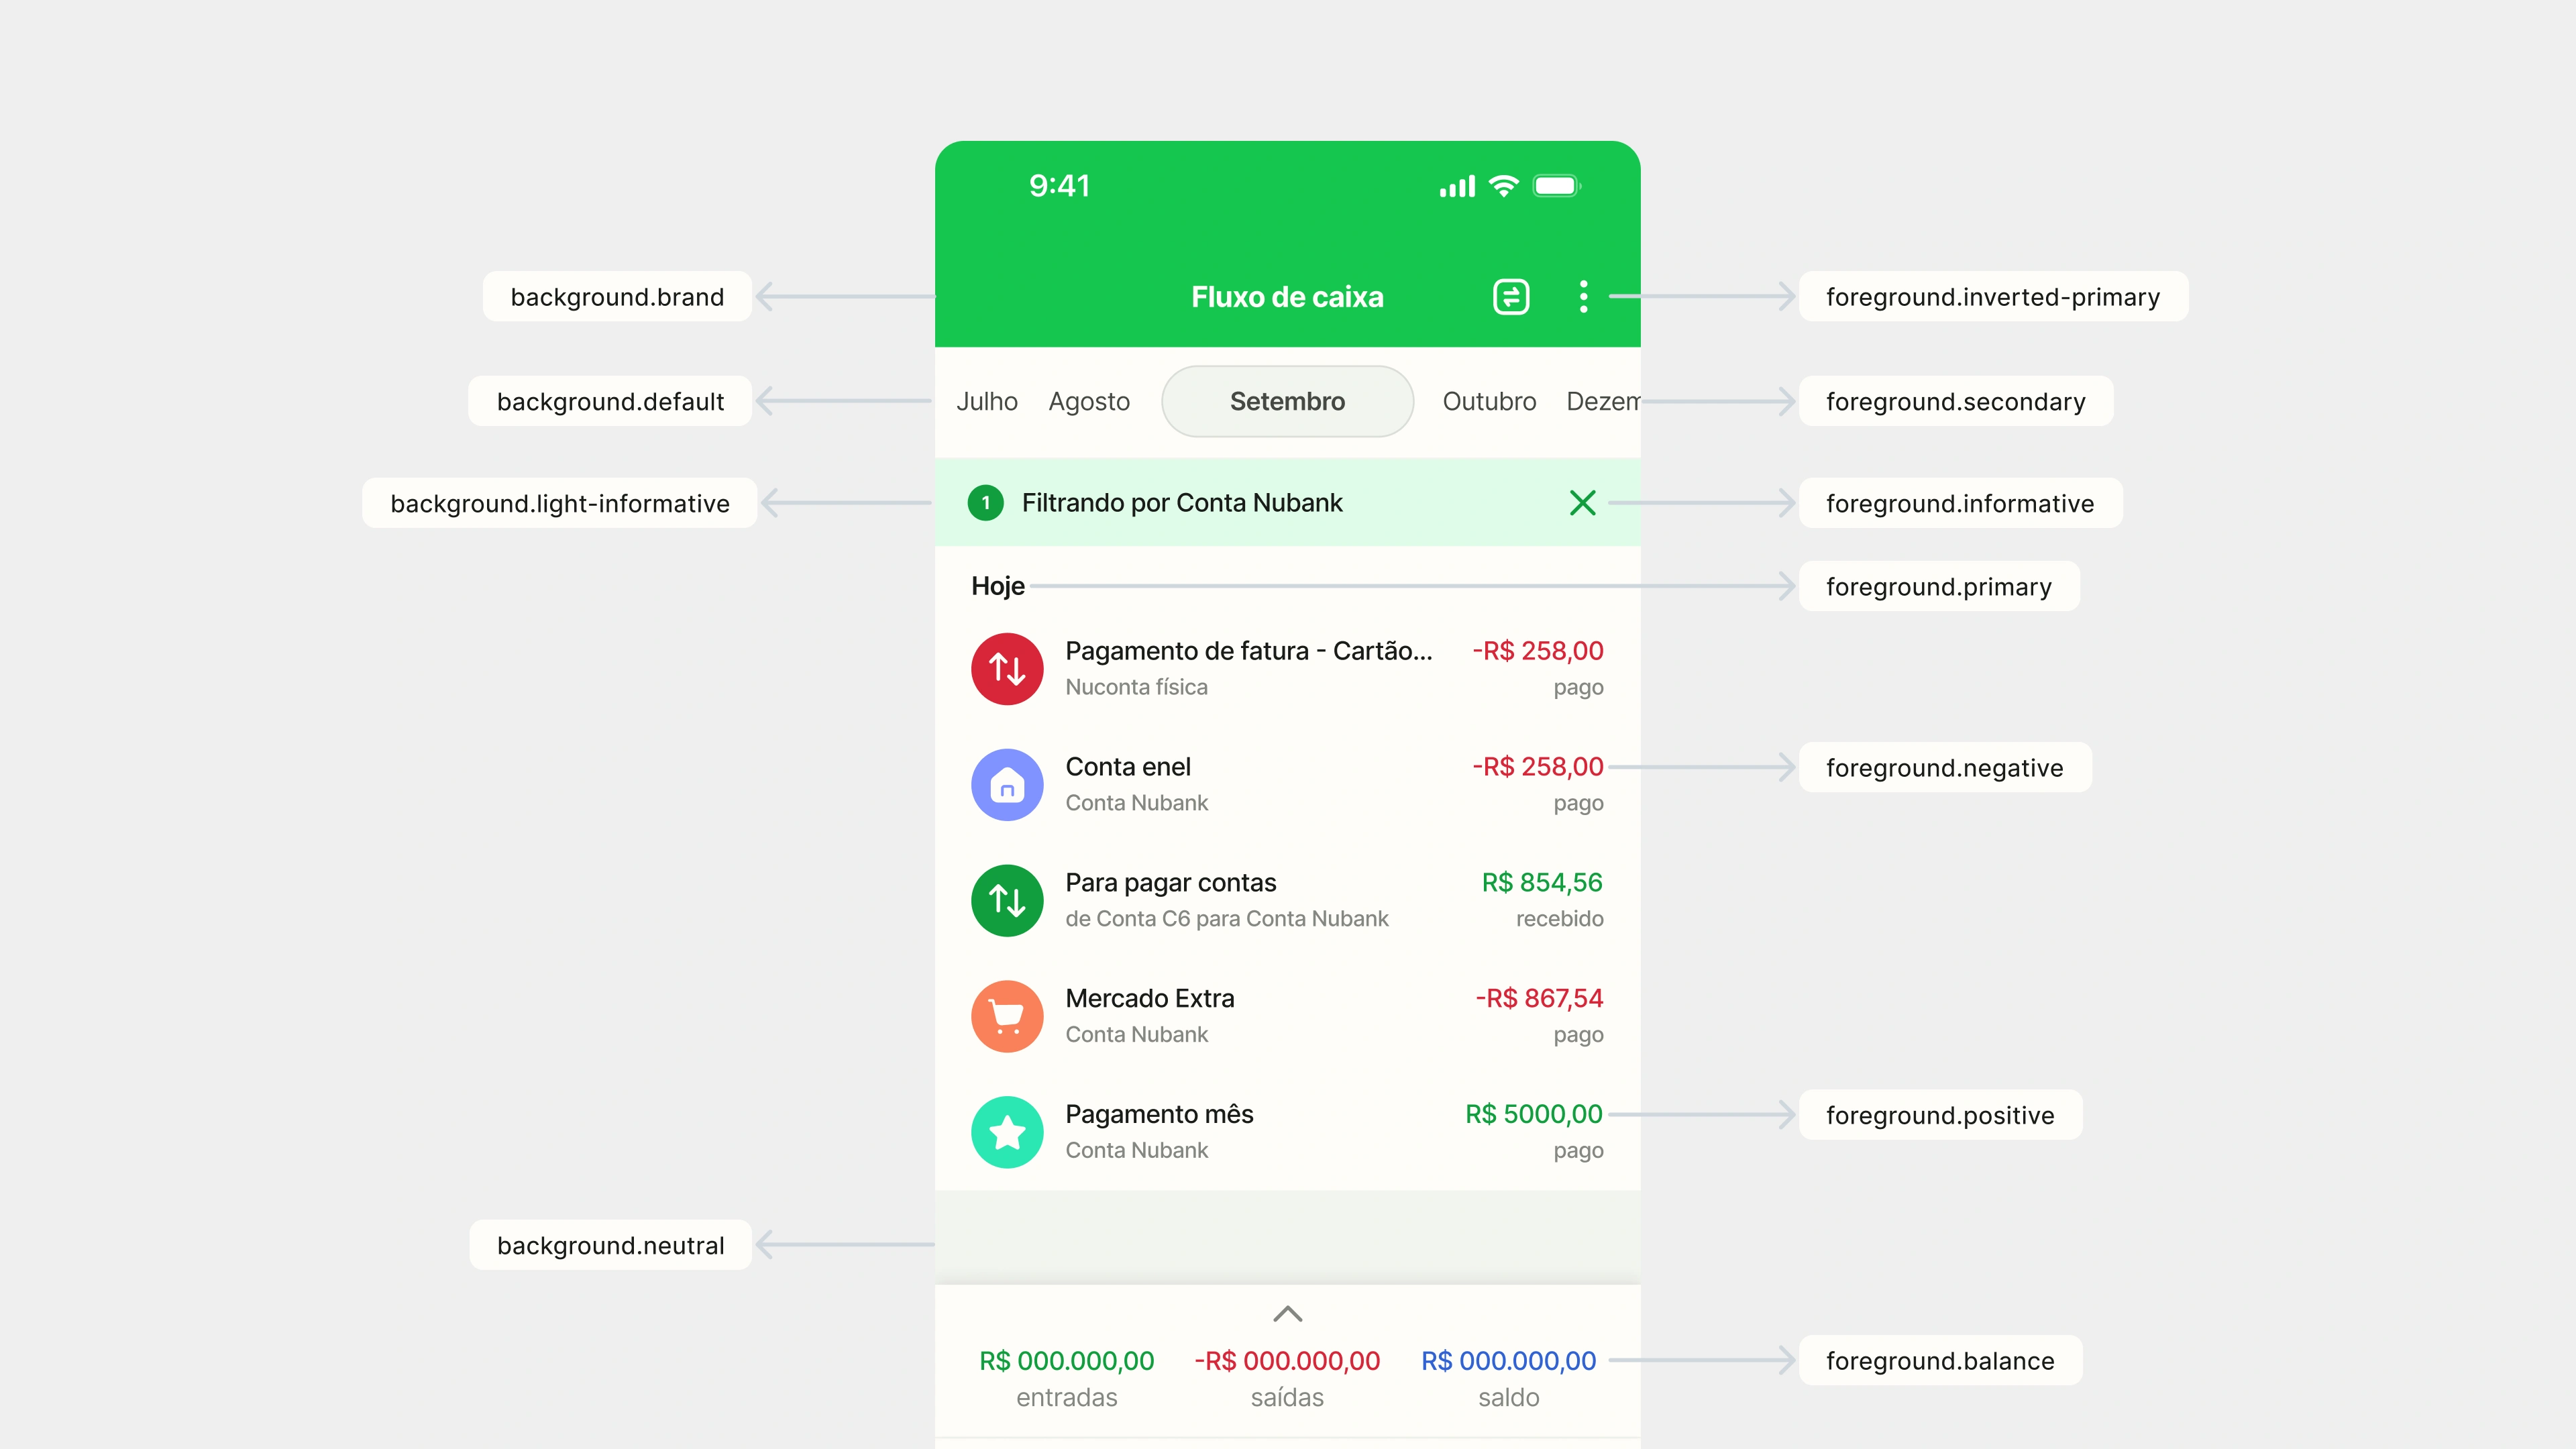2576x1449 pixels.
Task: Click the Nuconta física subtitle
Action: click(1136, 687)
